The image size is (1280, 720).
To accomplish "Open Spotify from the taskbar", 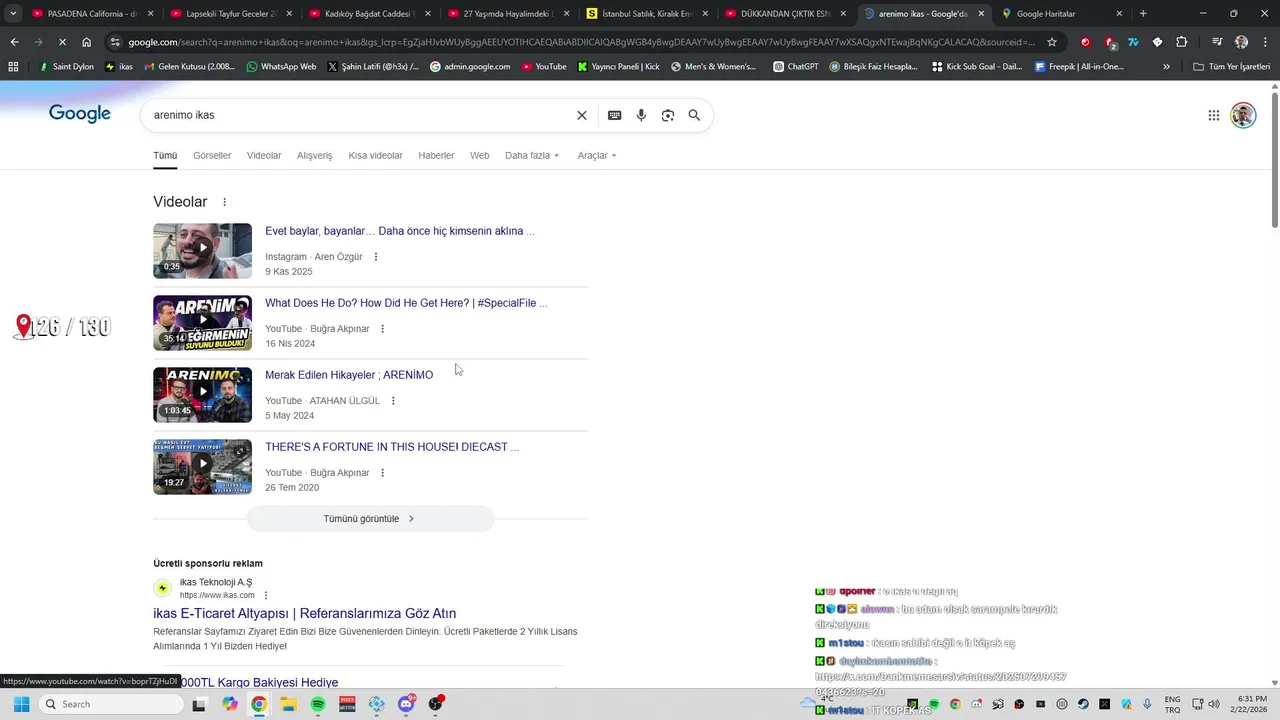I will click(x=318, y=704).
